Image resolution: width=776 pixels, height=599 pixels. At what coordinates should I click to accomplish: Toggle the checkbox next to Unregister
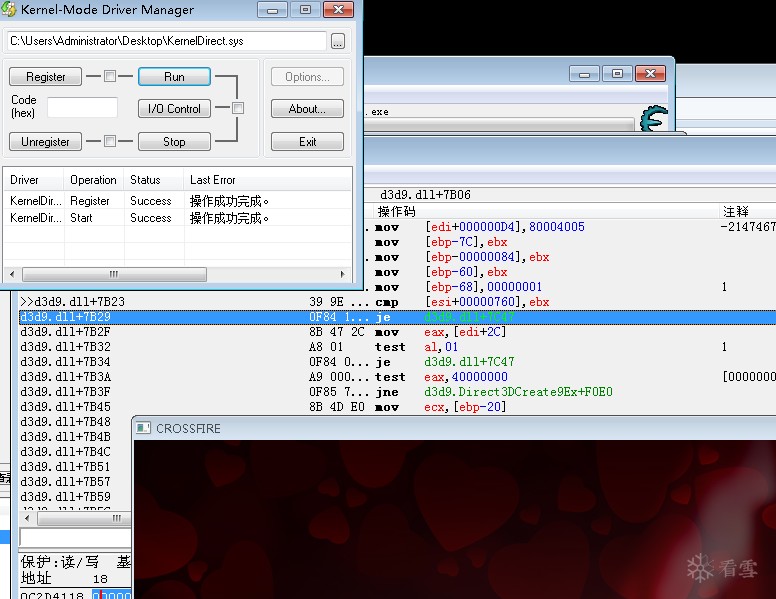tap(110, 141)
